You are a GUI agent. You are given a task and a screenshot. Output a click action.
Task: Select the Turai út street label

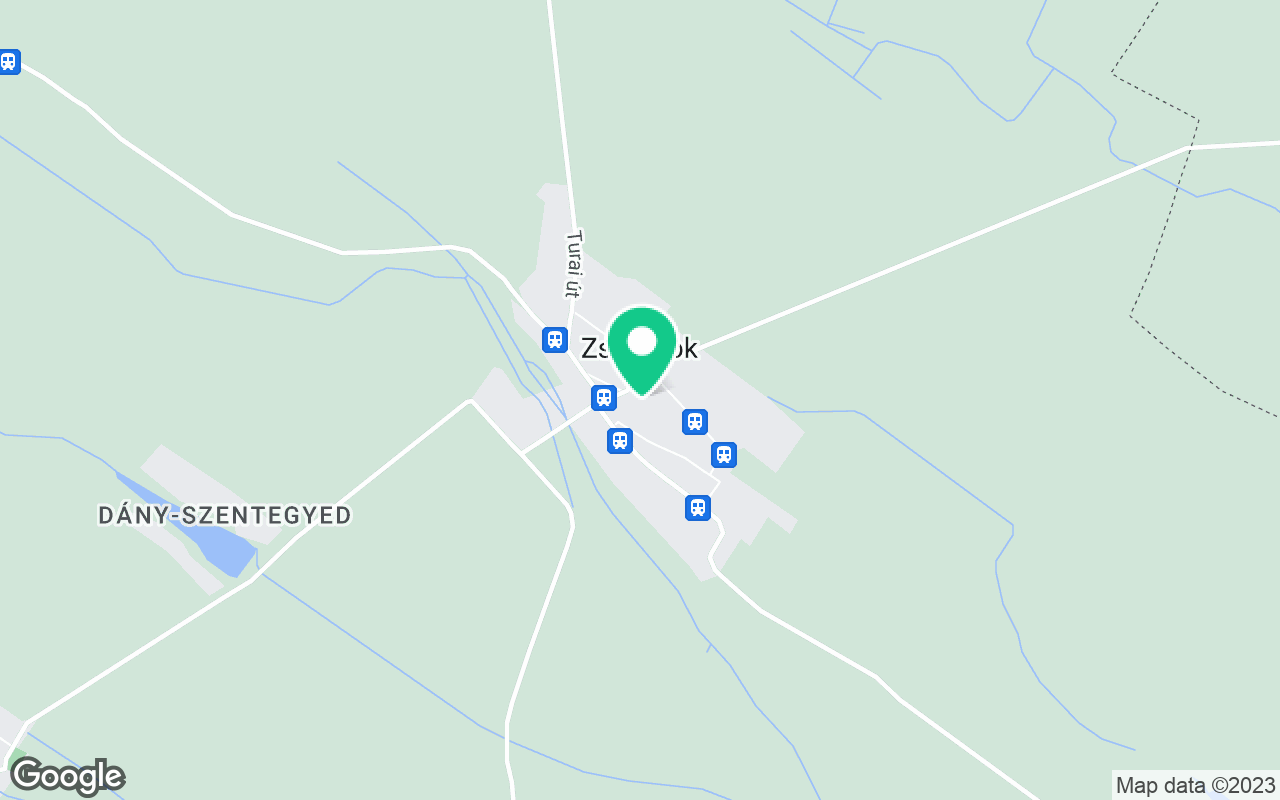(573, 264)
